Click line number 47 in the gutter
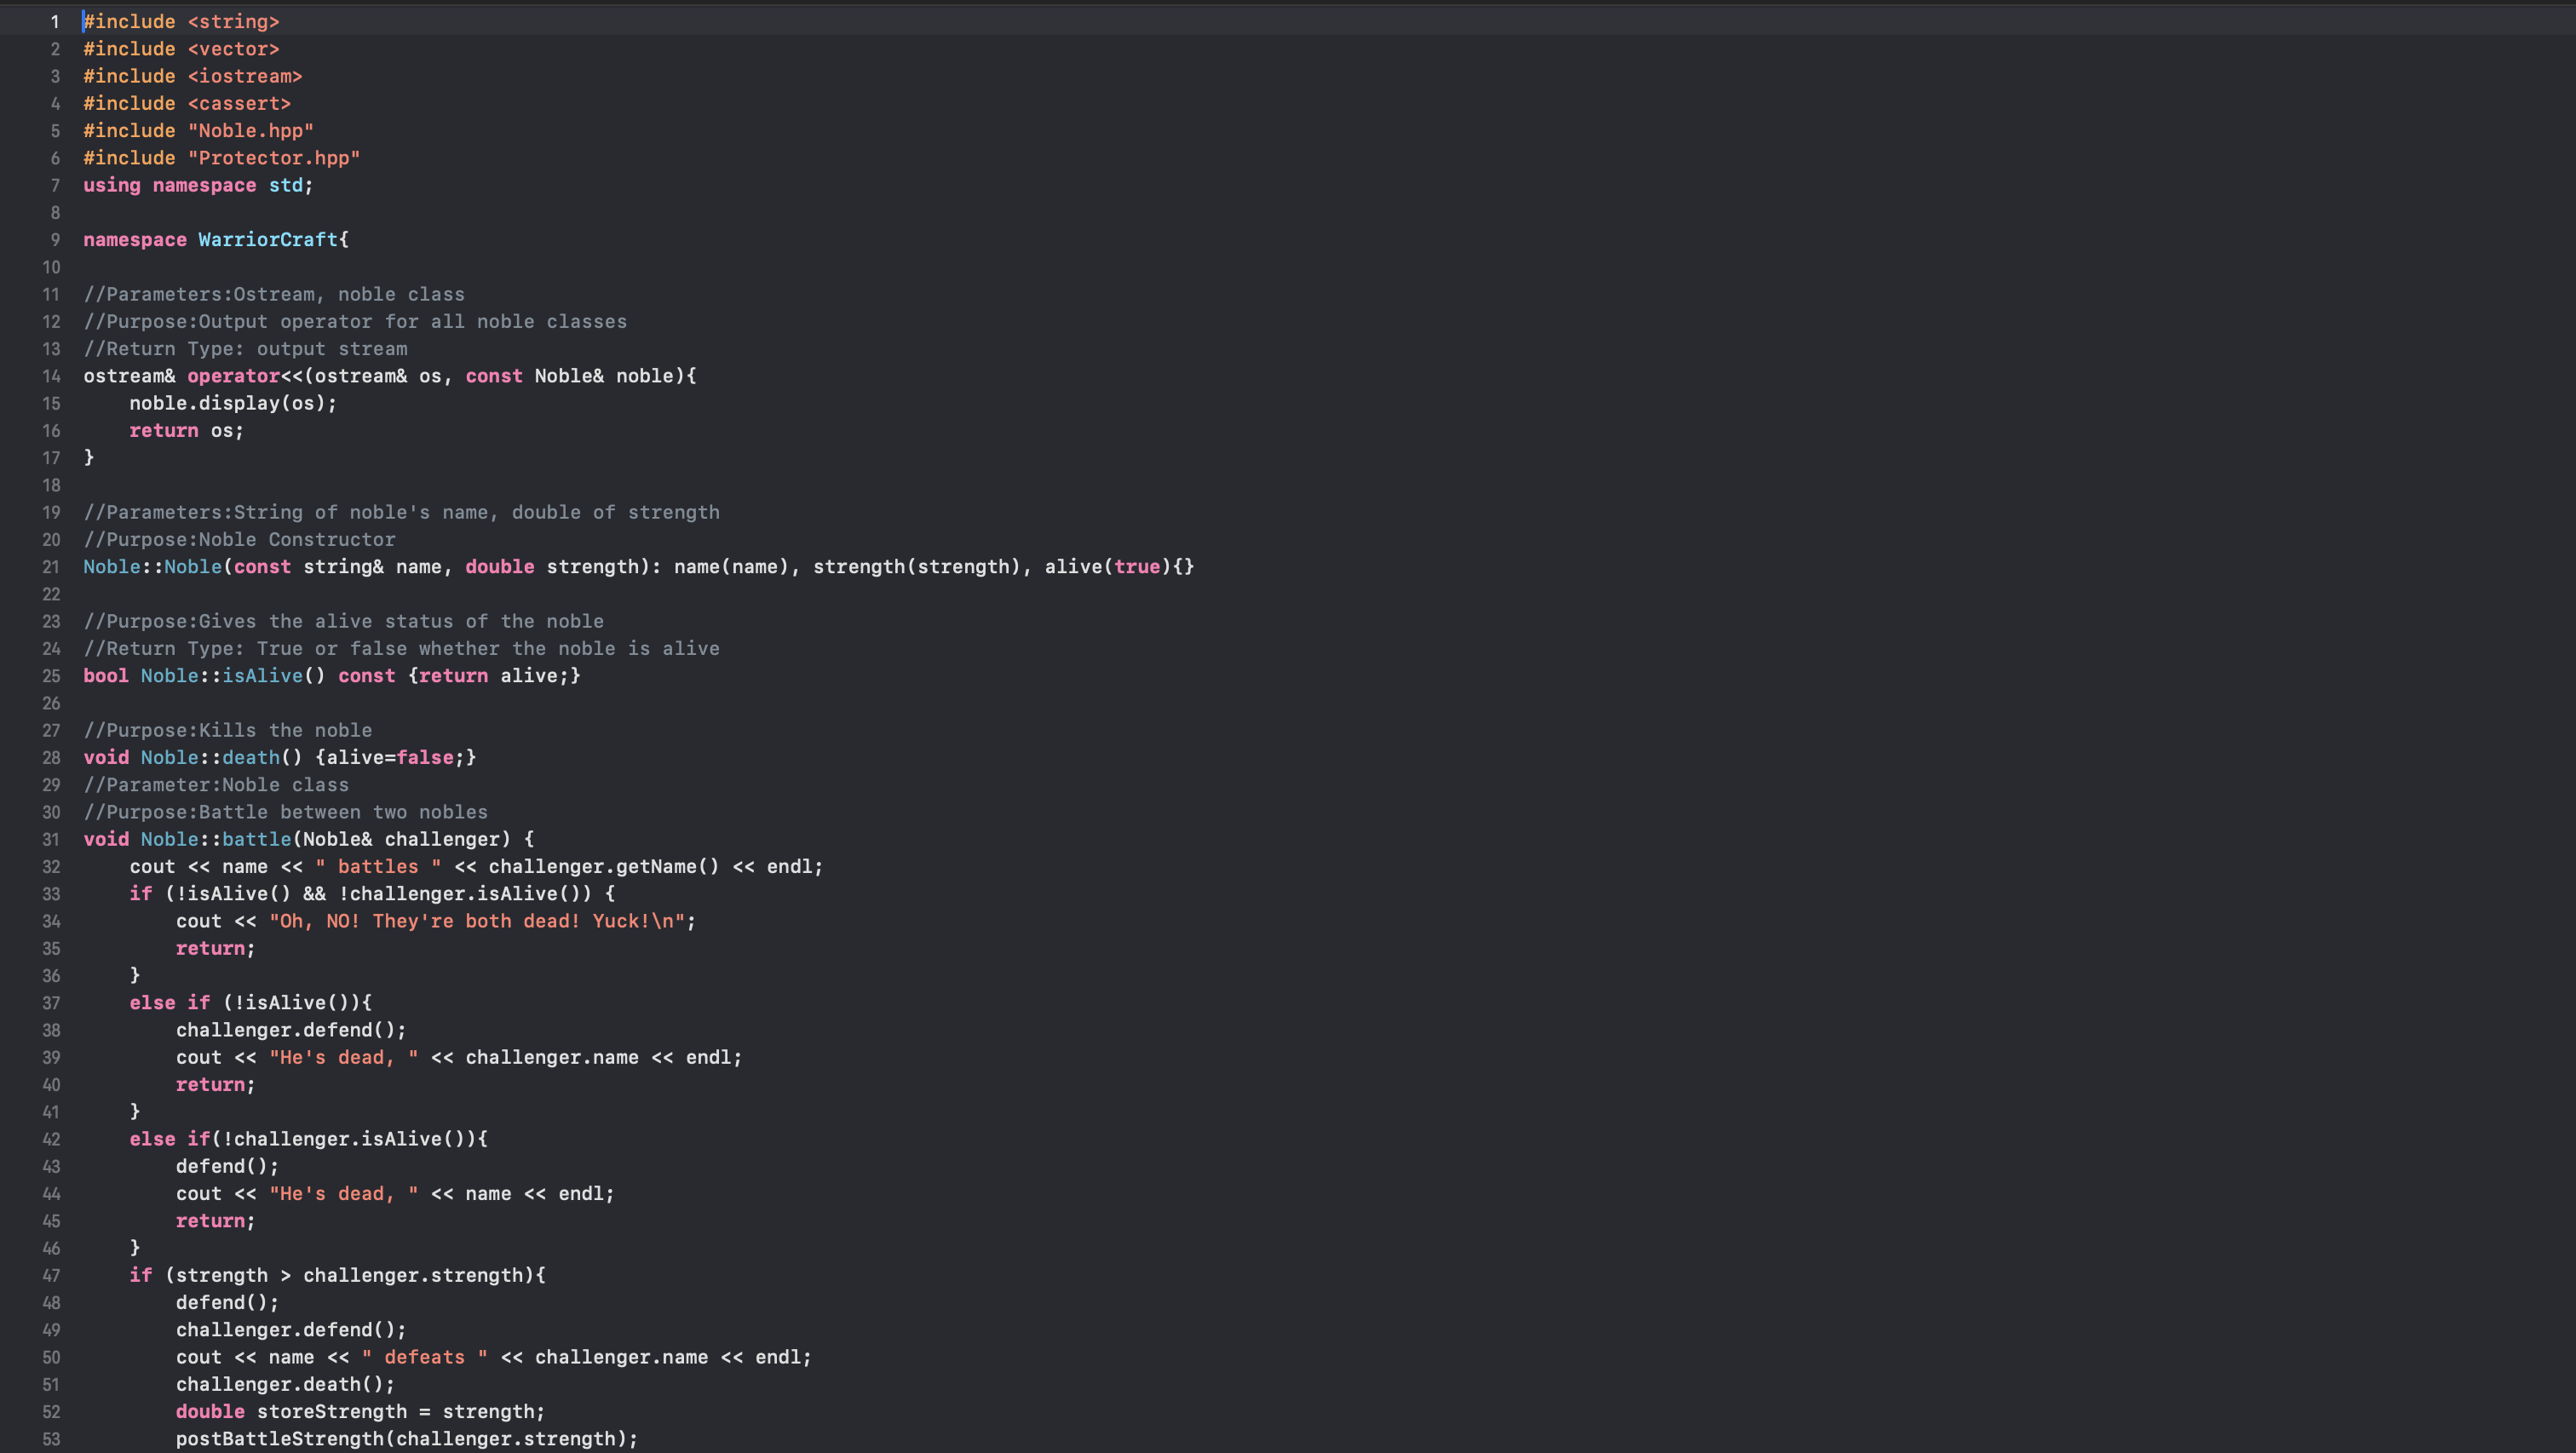This screenshot has width=2576, height=1453. pyautogui.click(x=51, y=1276)
